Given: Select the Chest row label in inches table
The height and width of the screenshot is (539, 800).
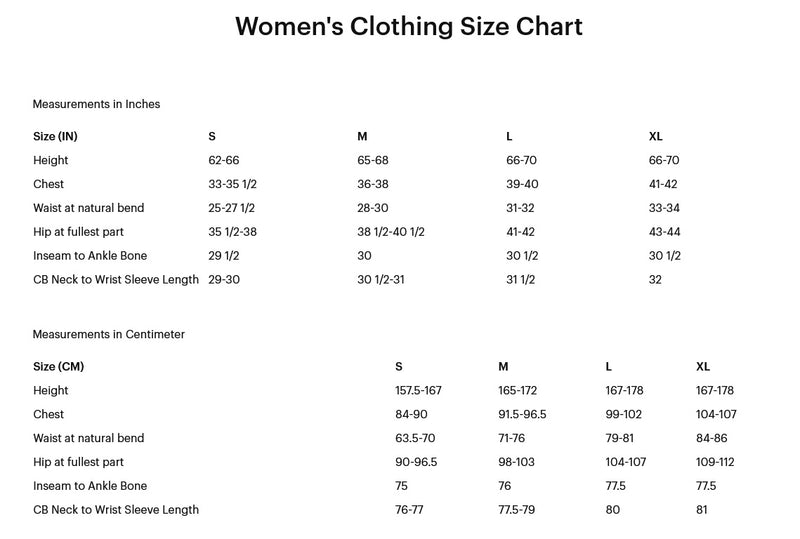Looking at the screenshot, I should pos(48,184).
